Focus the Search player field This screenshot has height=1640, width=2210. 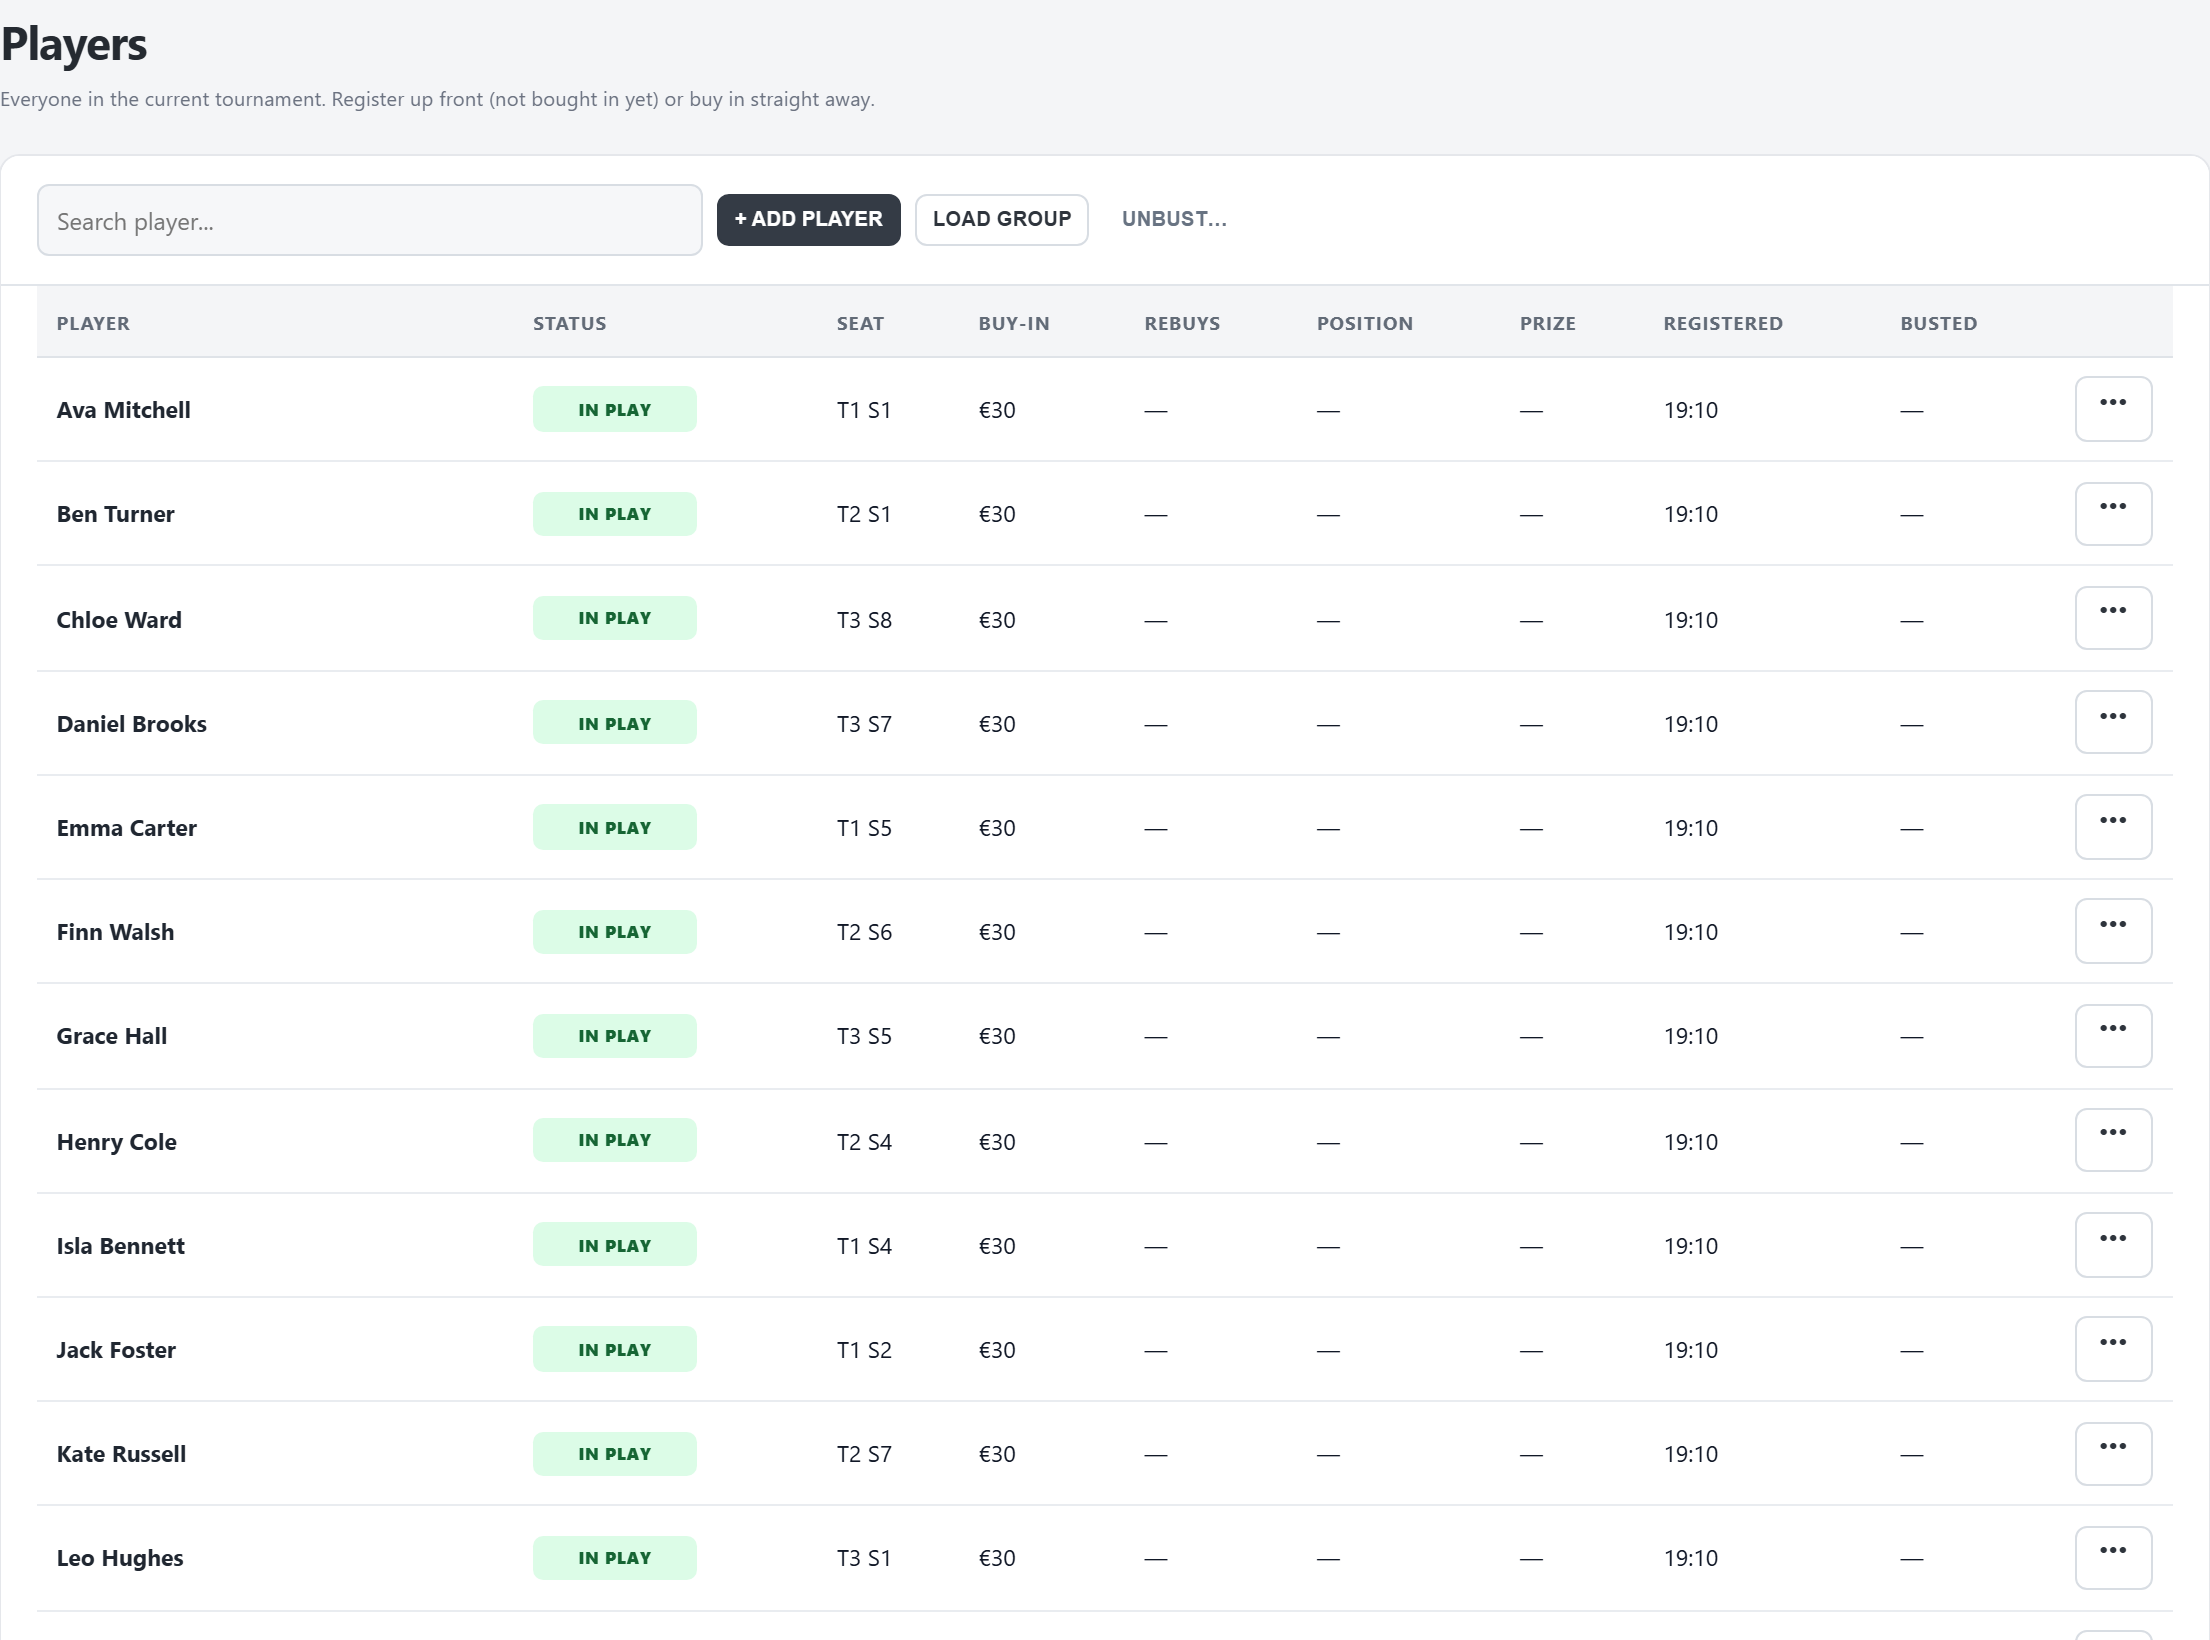pos(369,220)
